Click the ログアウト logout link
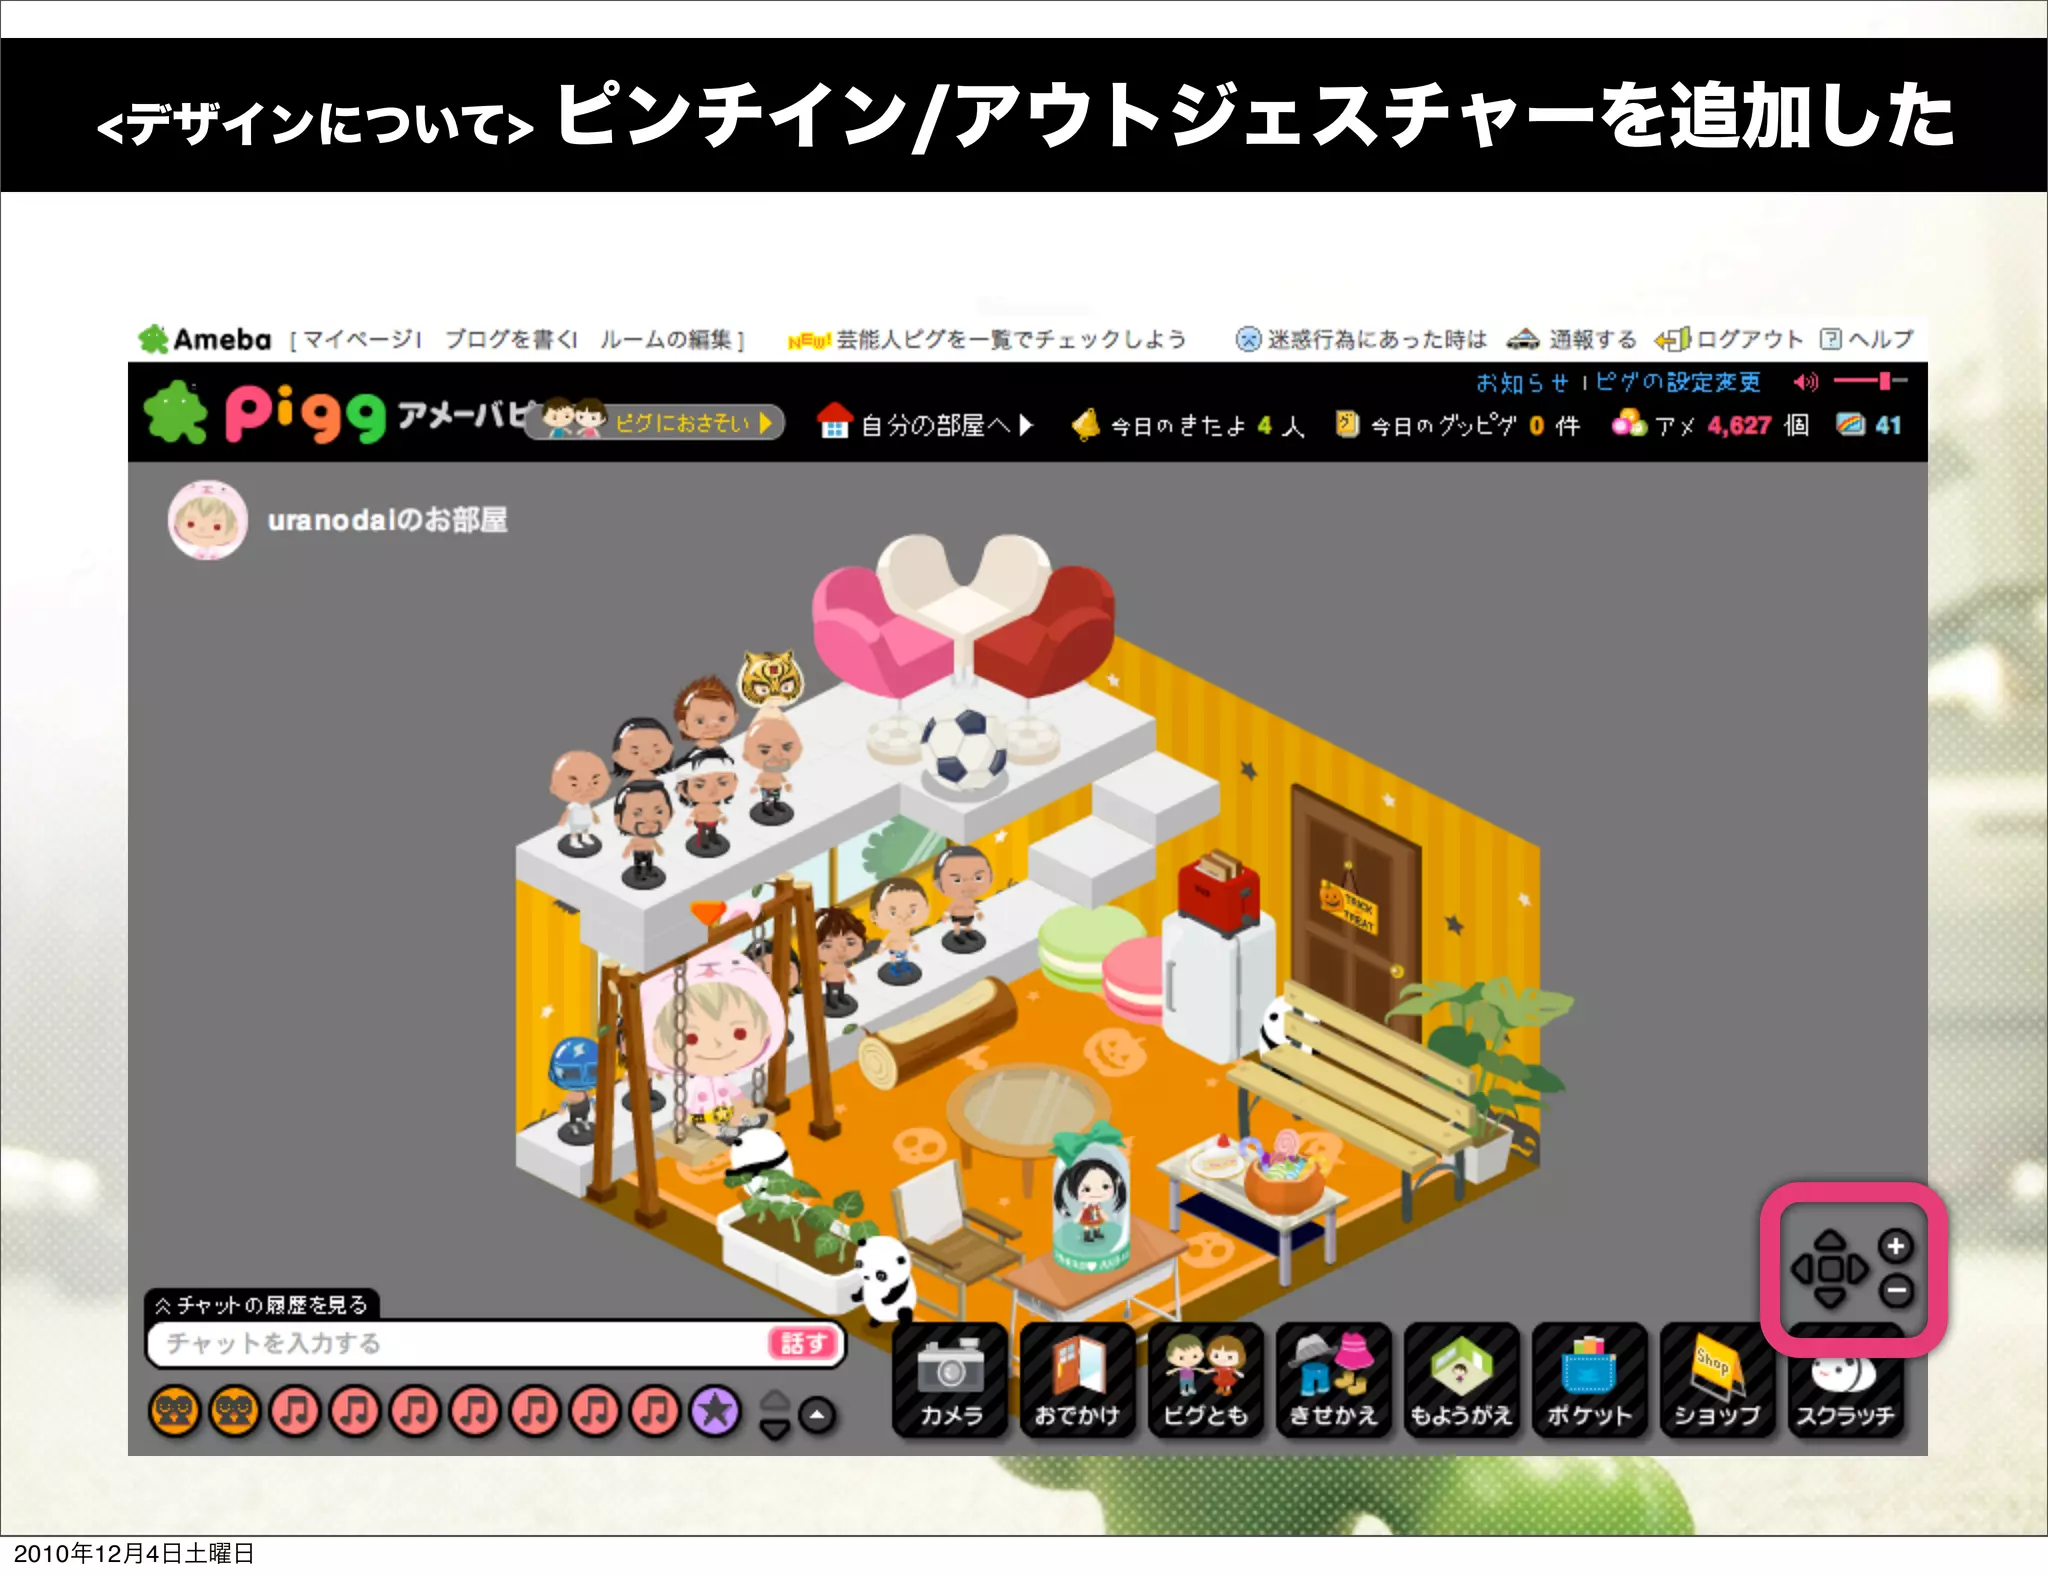Viewport: 2048px width, 1576px height. pyautogui.click(x=1748, y=340)
